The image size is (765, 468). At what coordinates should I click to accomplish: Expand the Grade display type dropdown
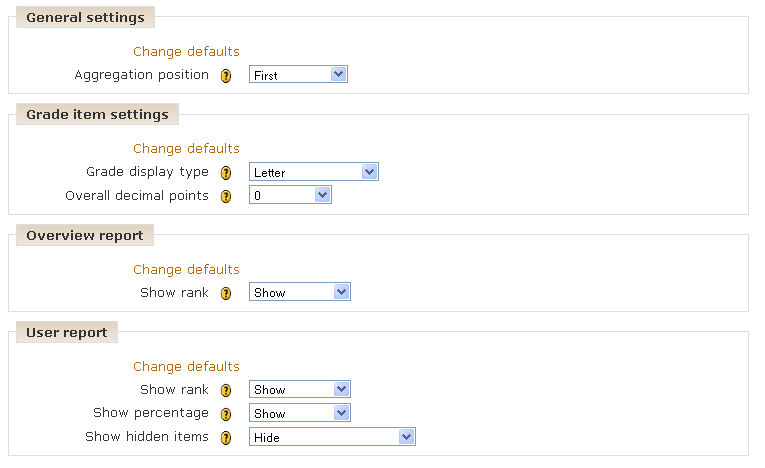point(314,172)
